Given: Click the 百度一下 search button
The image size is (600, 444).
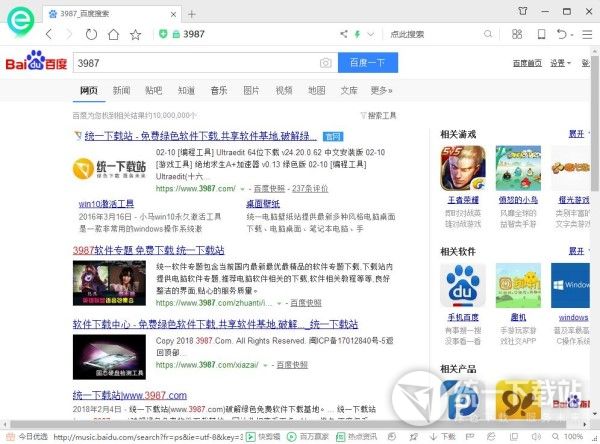Looking at the screenshot, I should coord(368,63).
